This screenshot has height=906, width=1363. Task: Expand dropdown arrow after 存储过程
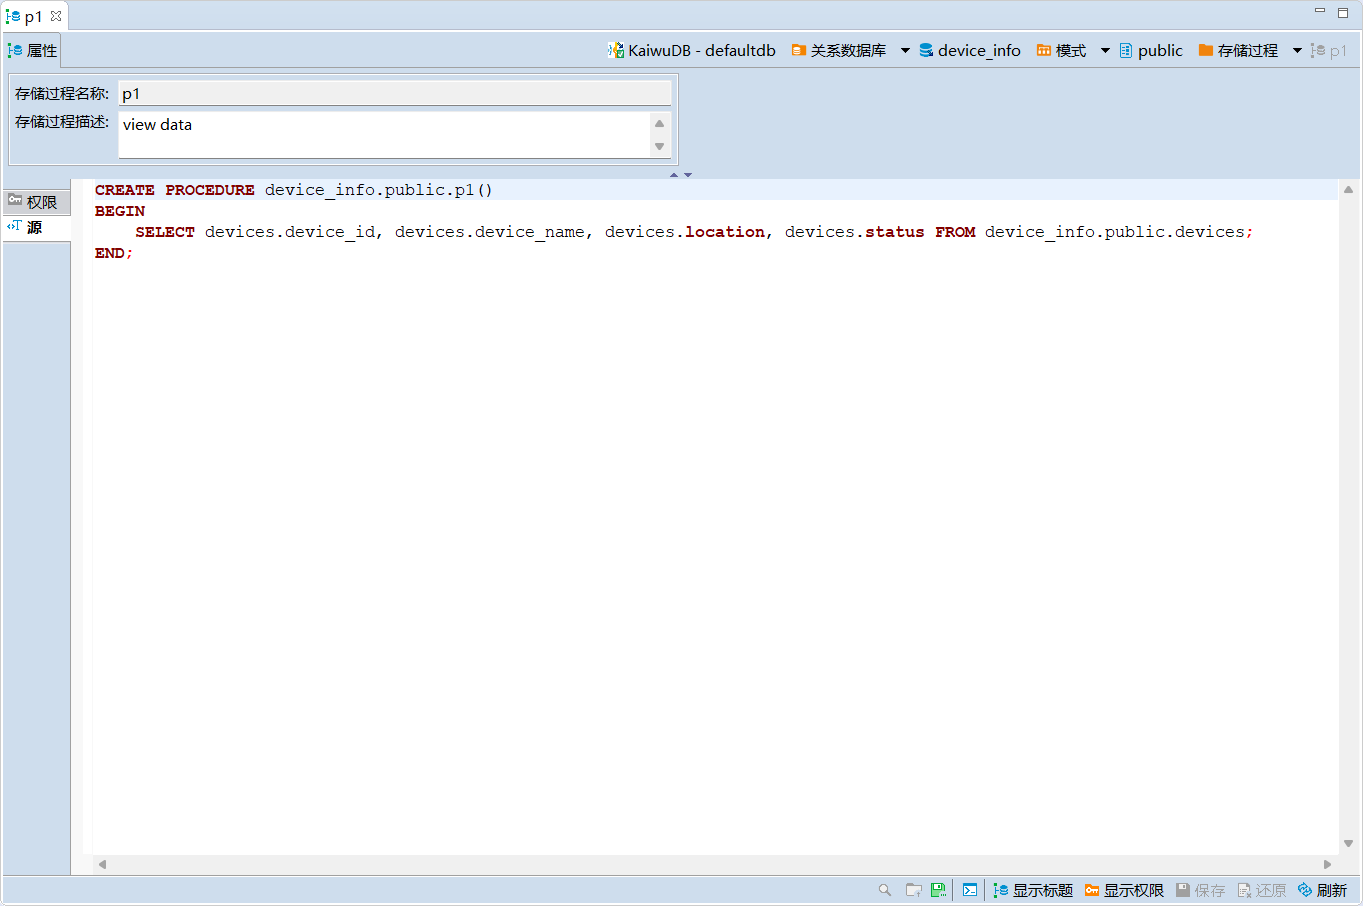1297,51
